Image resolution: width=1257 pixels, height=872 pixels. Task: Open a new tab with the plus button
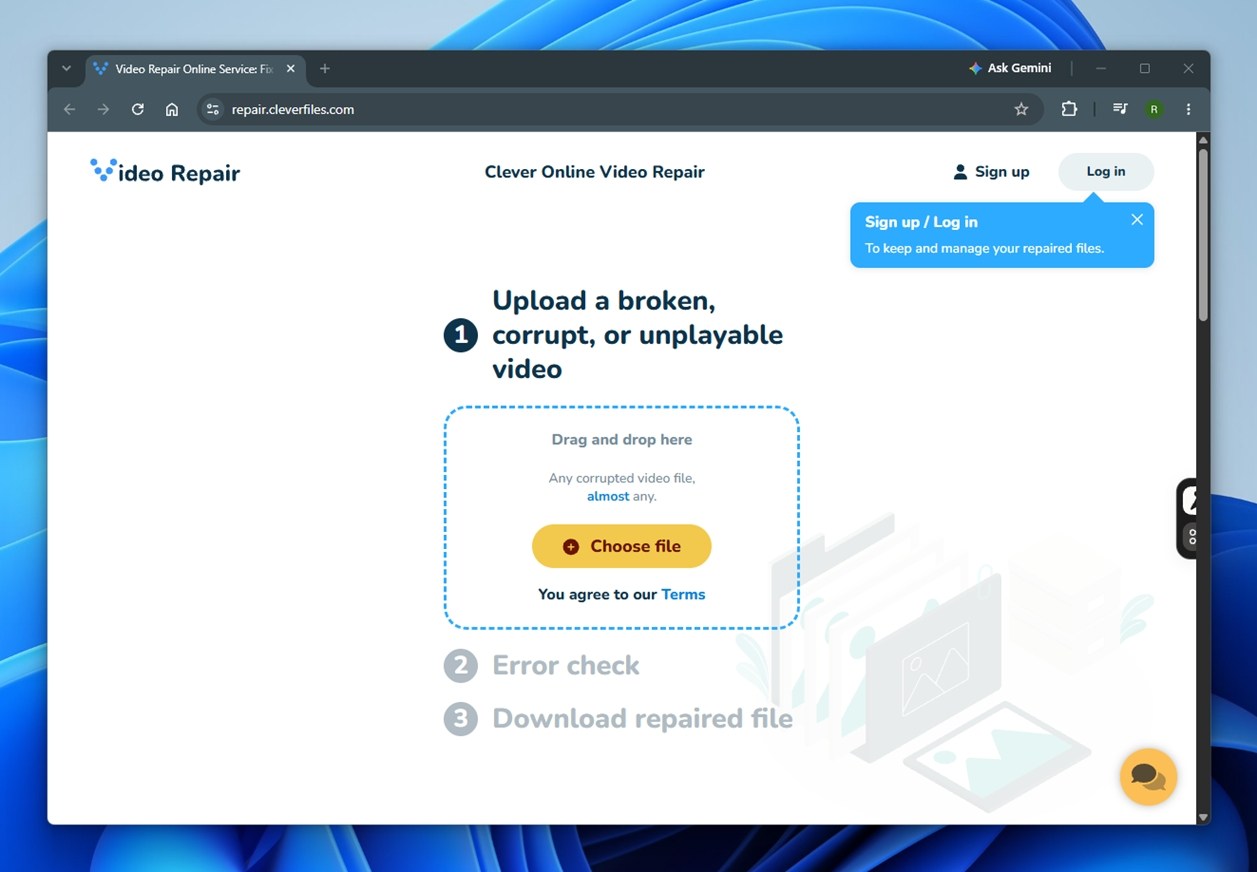(324, 69)
